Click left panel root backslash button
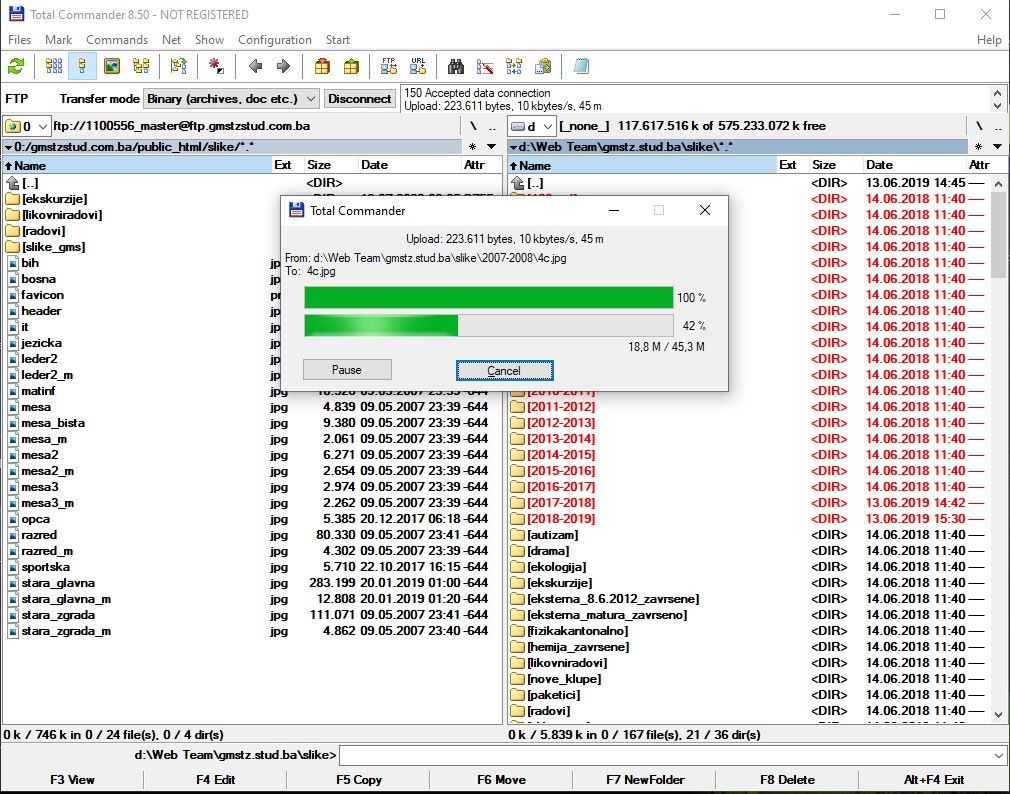This screenshot has height=794, width=1010. click(x=473, y=126)
